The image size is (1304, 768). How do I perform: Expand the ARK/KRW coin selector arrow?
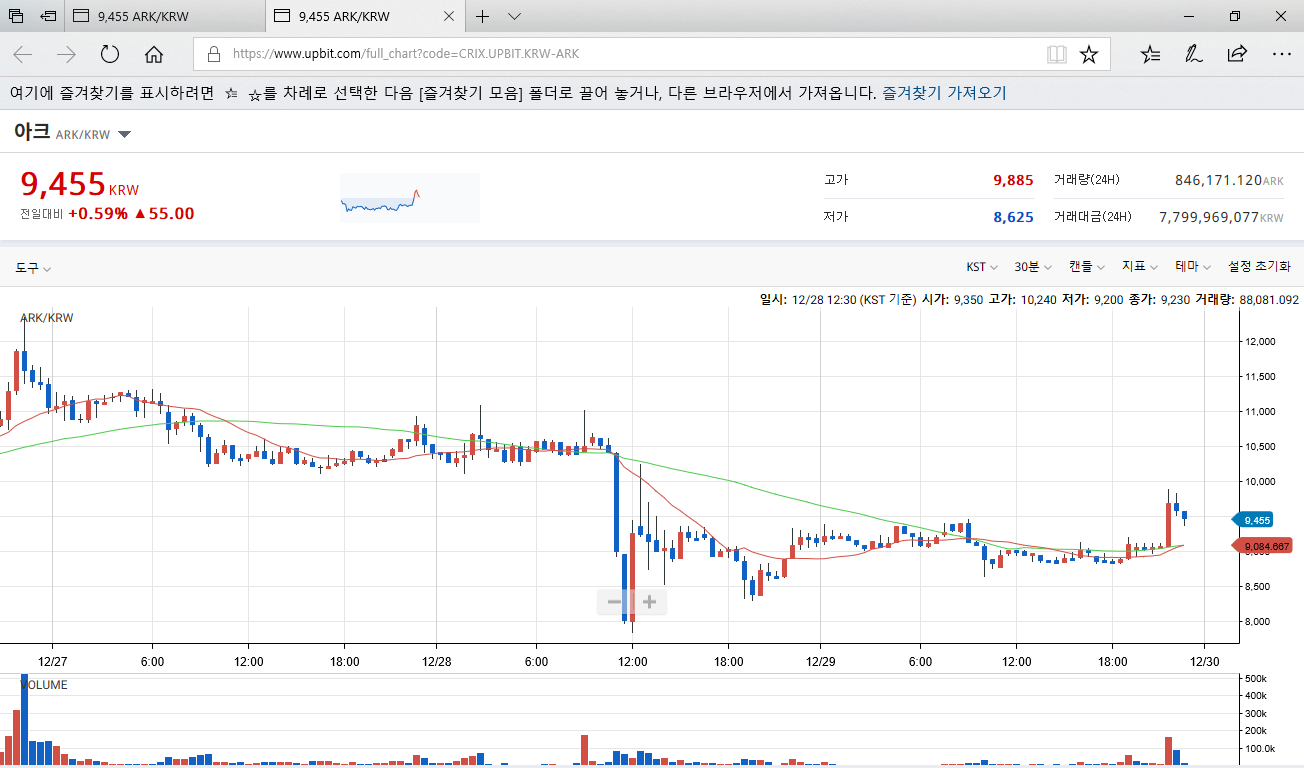tap(124, 133)
